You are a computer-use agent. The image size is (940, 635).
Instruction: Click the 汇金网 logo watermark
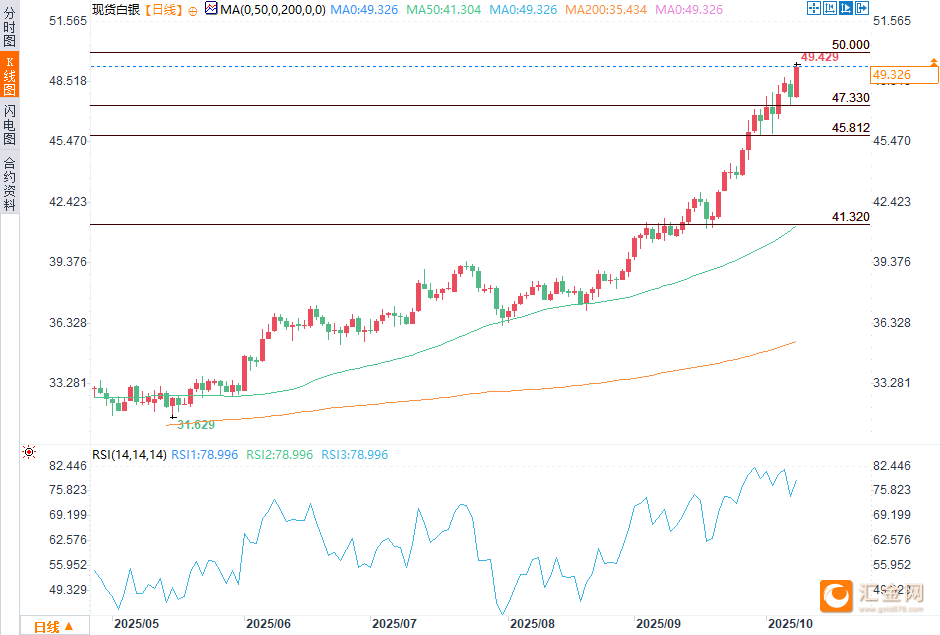click(x=877, y=596)
